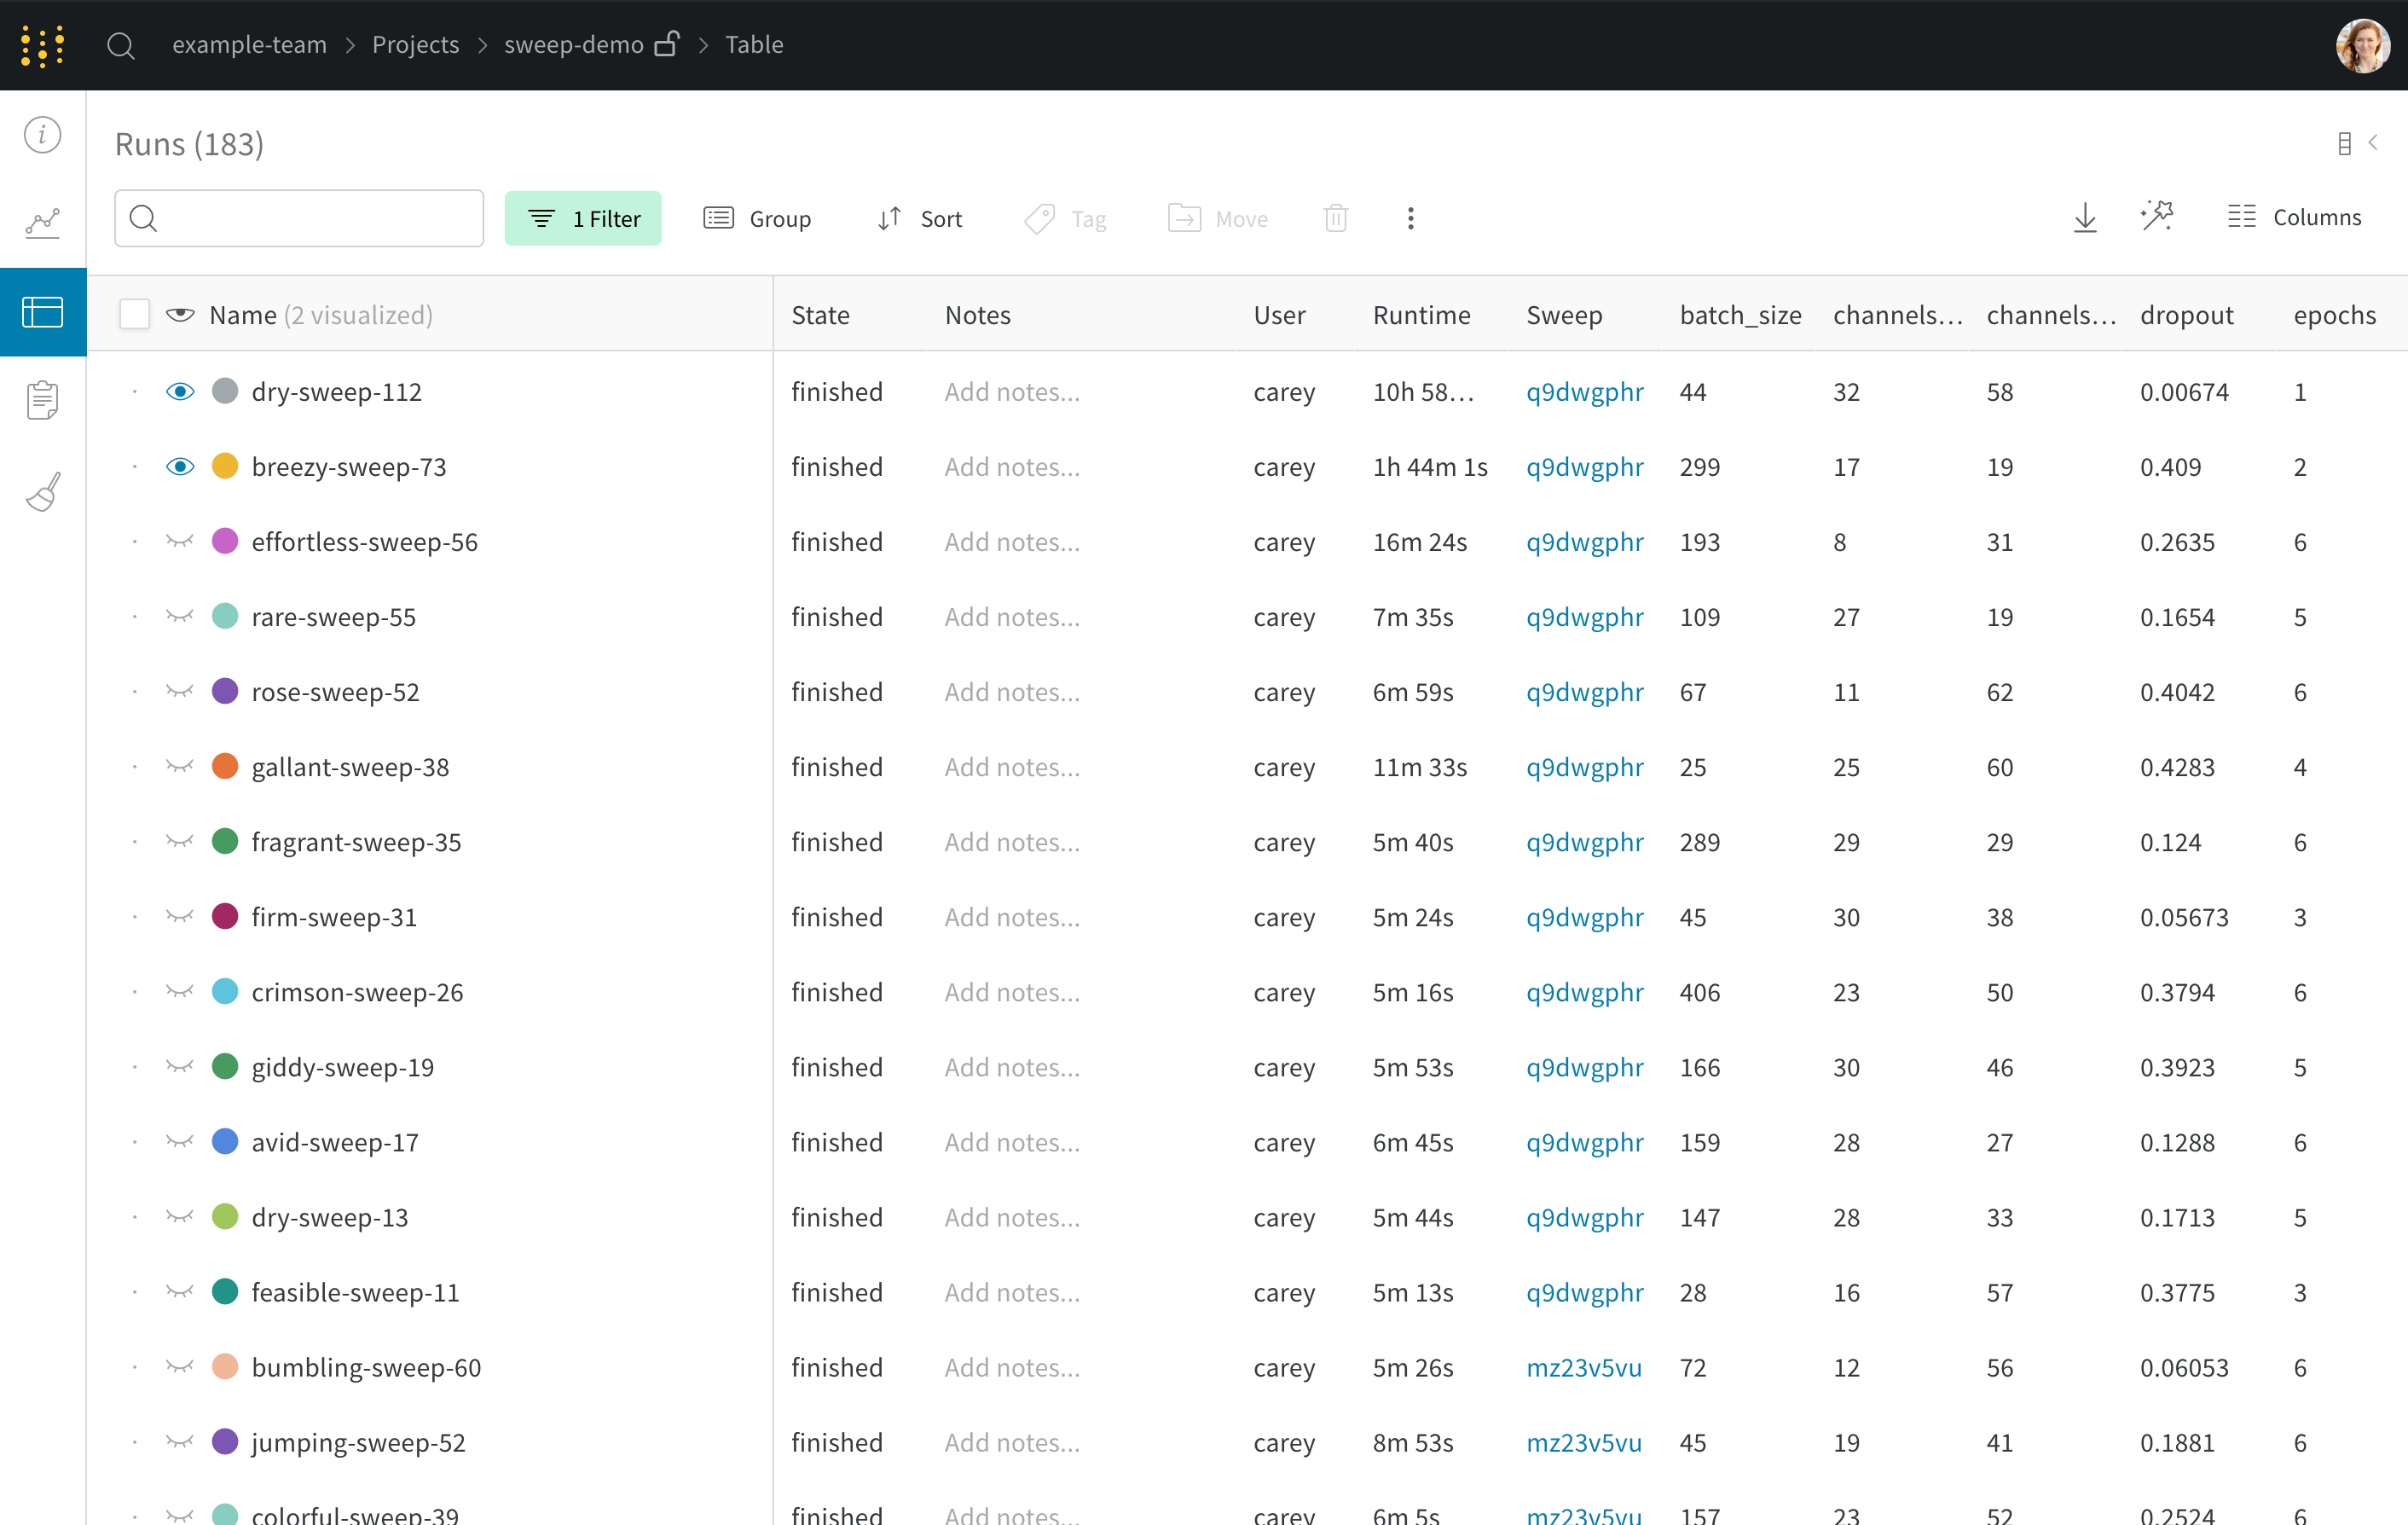This screenshot has width=2408, height=1525.
Task: Open sweep link mz23v5vu for bumbling-sweep-60
Action: click(1583, 1367)
